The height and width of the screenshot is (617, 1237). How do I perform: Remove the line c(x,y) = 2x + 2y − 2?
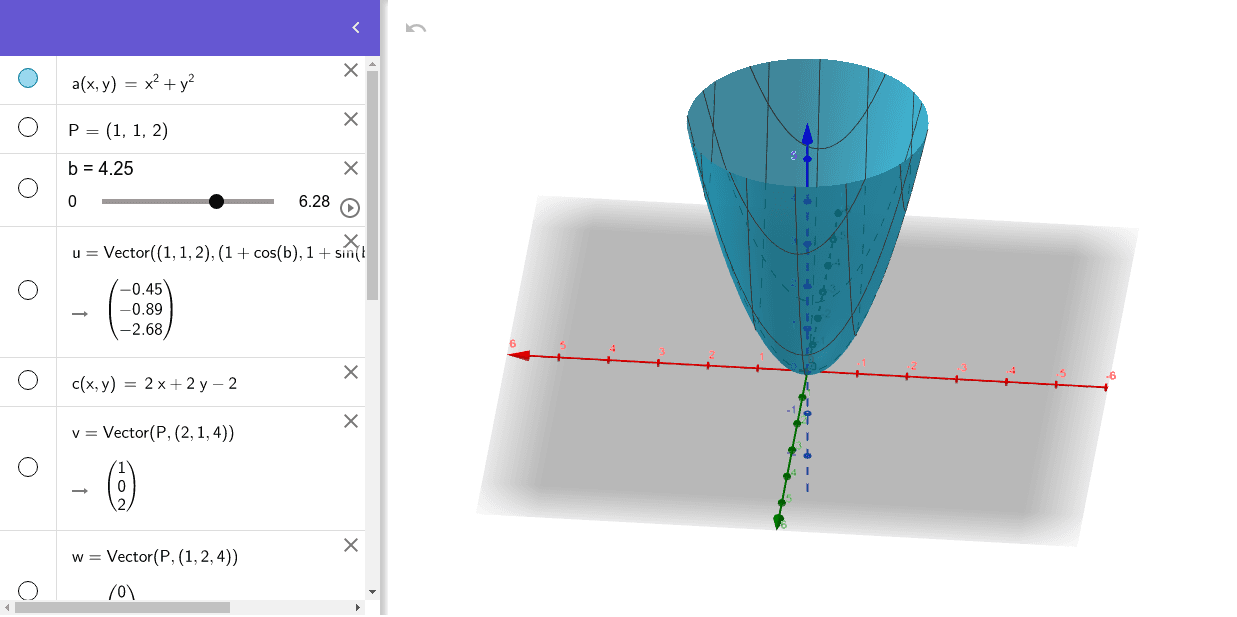(x=350, y=371)
